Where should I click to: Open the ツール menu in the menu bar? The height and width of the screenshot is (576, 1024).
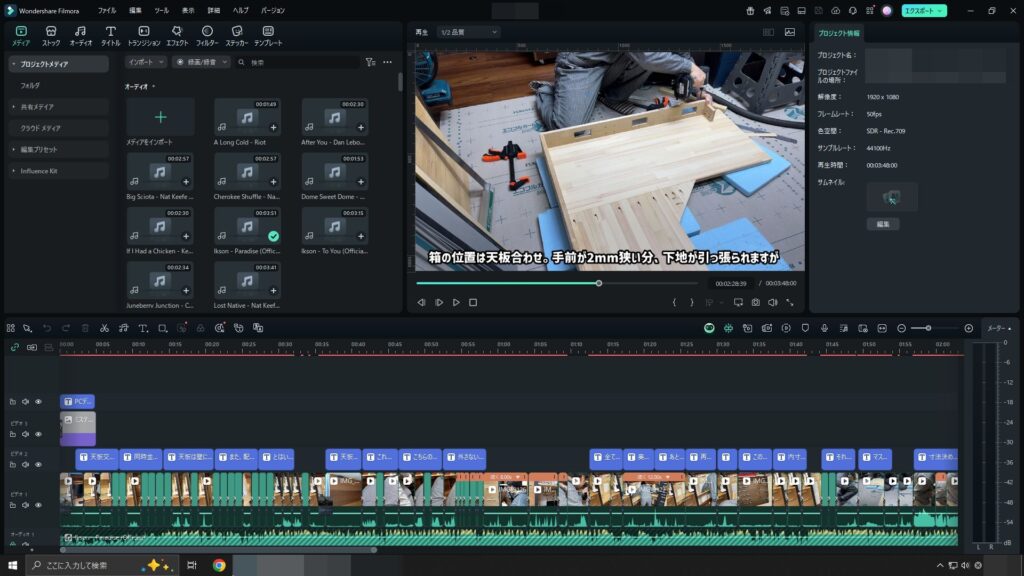pyautogui.click(x=161, y=10)
